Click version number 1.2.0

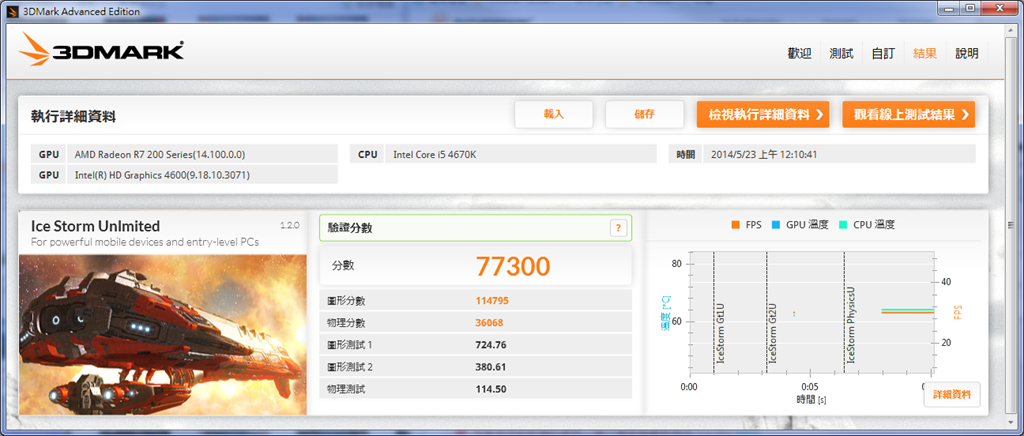(x=289, y=225)
